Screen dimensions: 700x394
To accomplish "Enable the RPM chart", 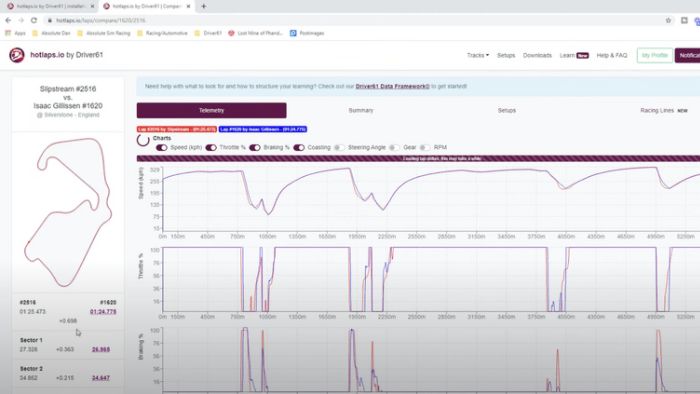I will tap(425, 147).
